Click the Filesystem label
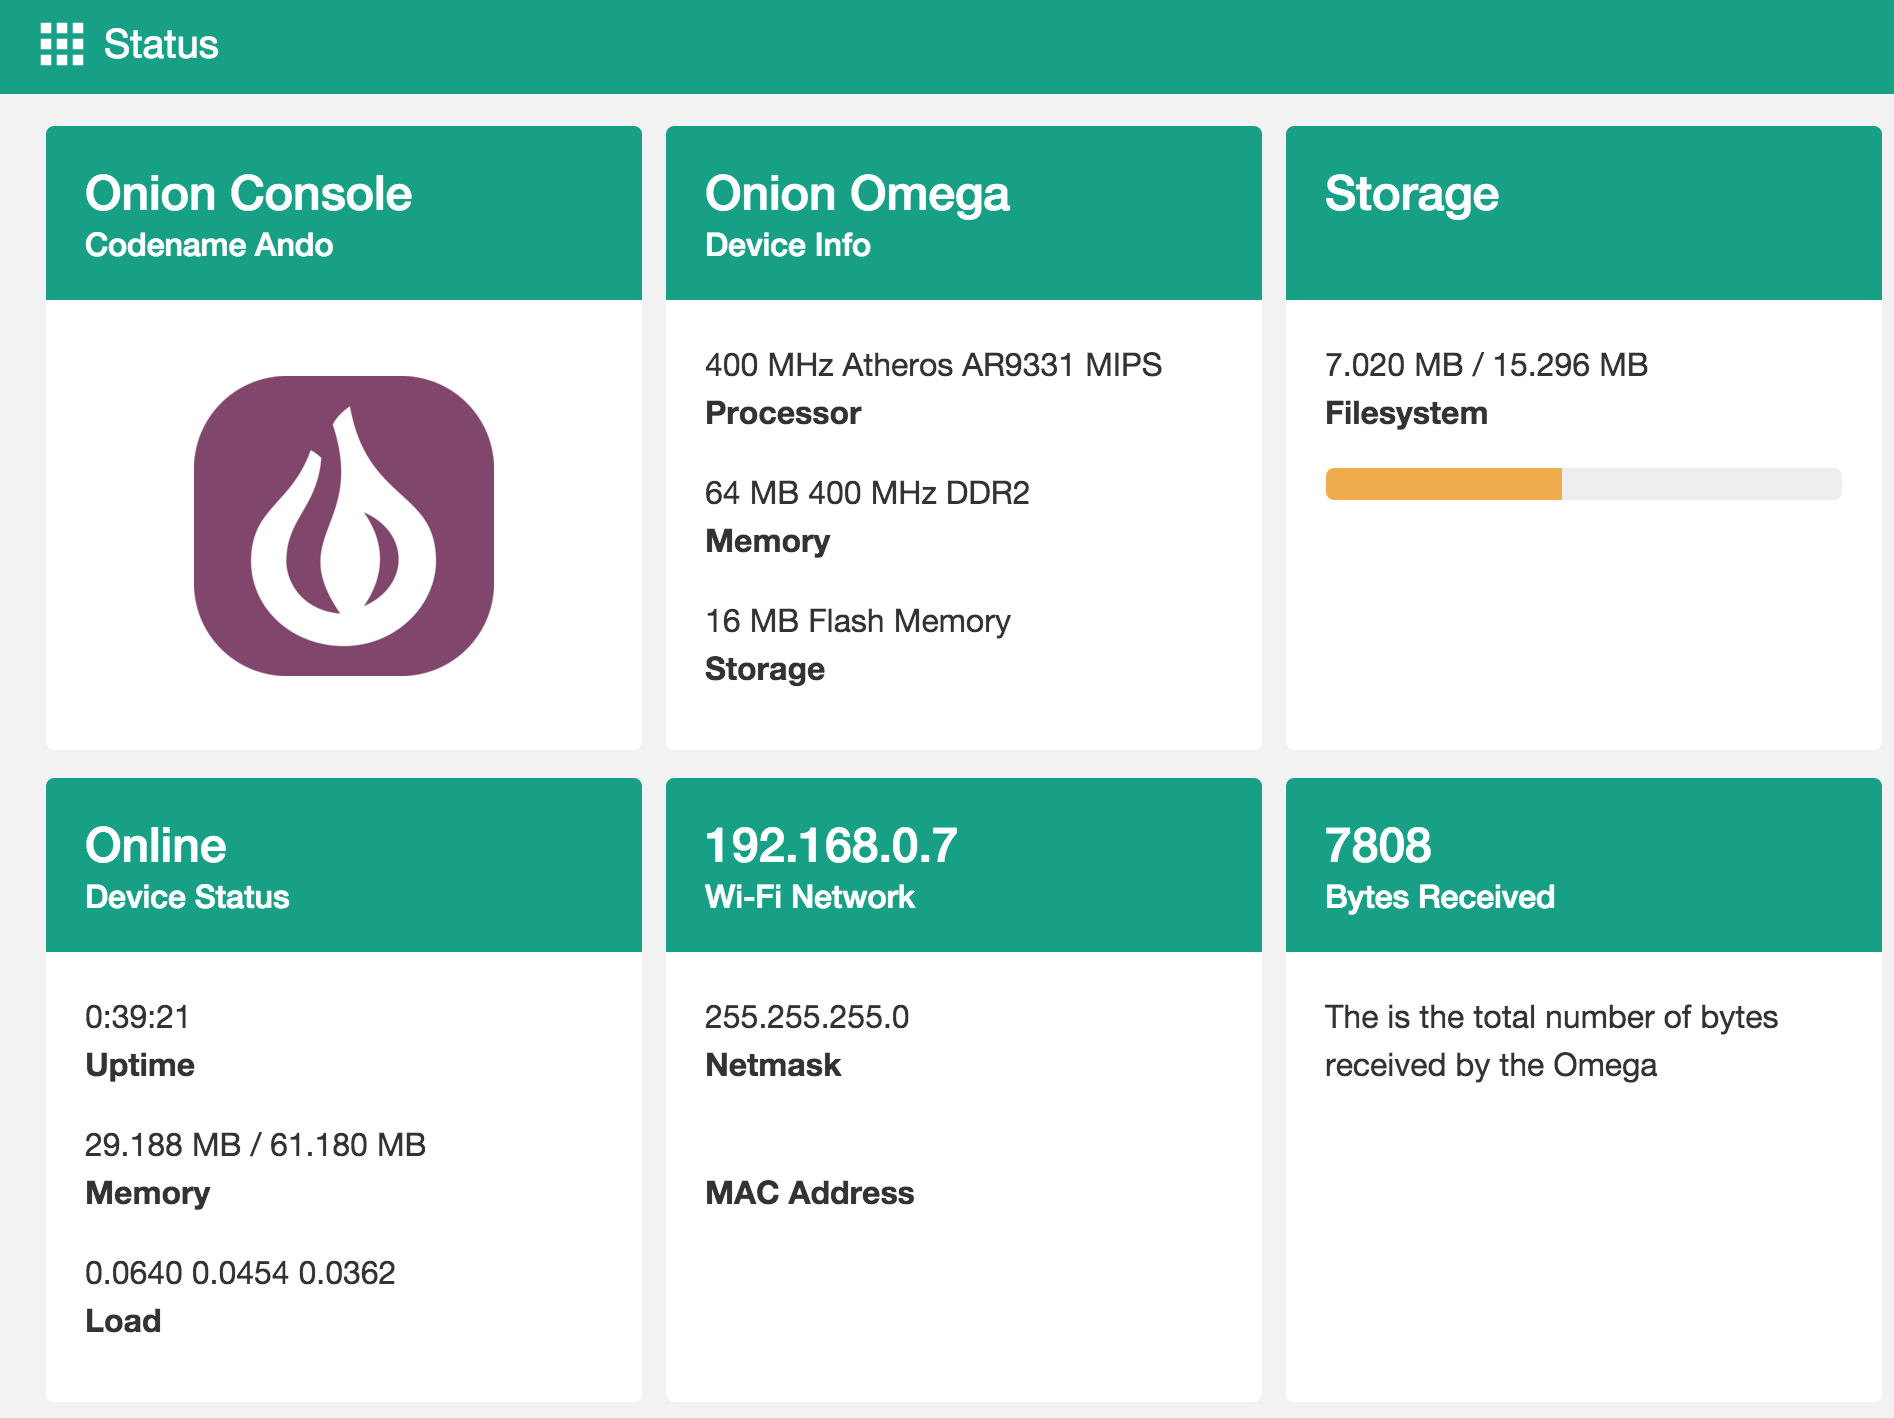This screenshot has height=1418, width=1894. point(1406,413)
